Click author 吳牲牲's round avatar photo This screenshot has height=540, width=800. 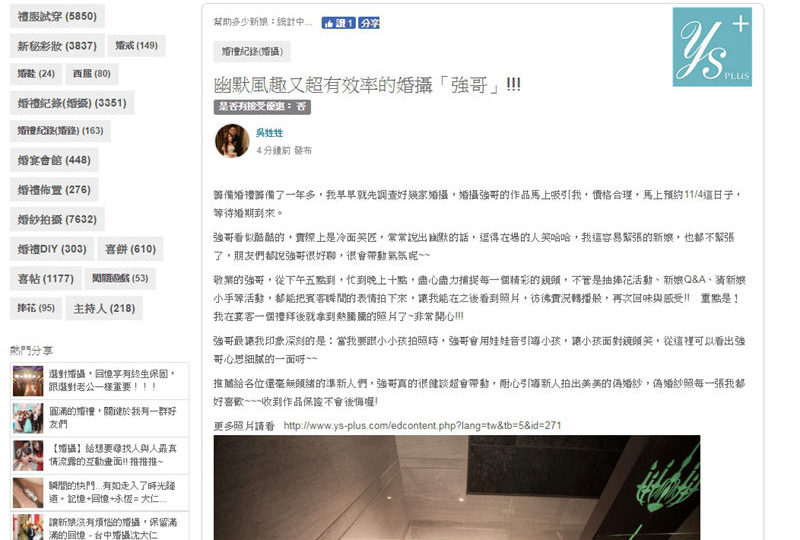click(x=232, y=141)
